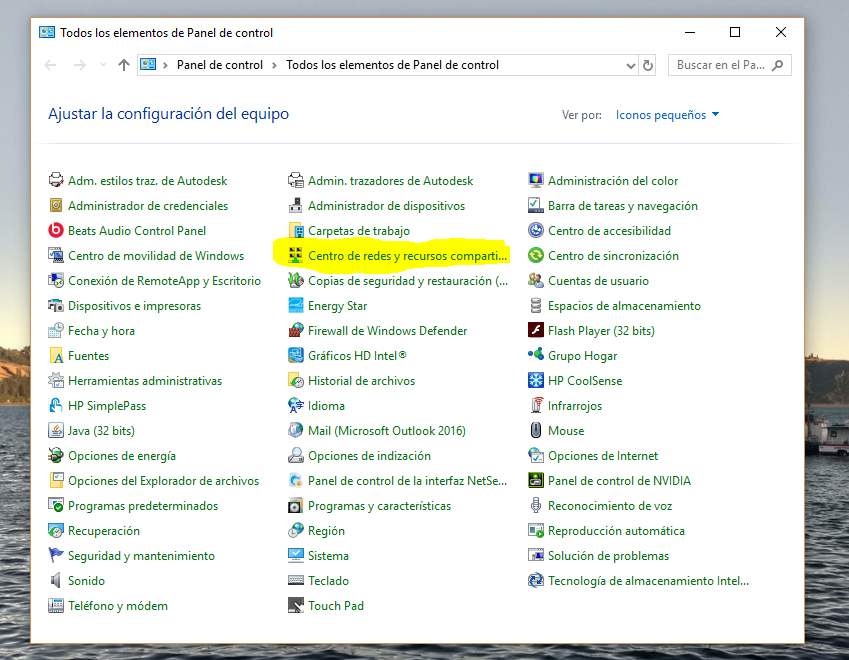
Task: Click the Flash Player (32 bits) icon
Action: point(535,331)
